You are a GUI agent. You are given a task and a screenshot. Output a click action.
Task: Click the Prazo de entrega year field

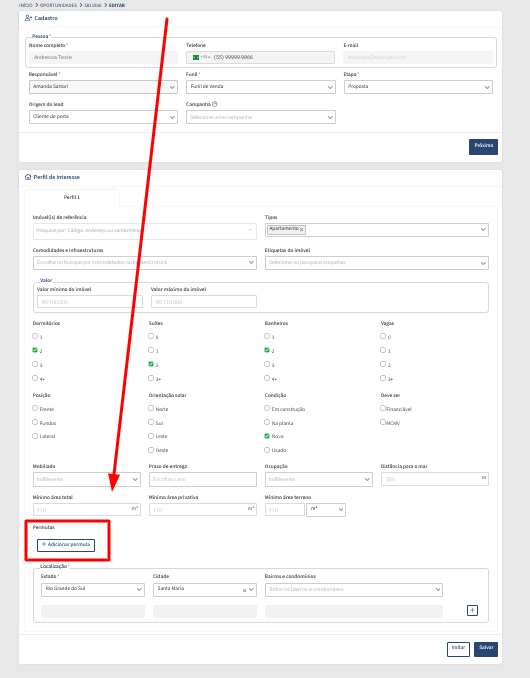[203, 479]
